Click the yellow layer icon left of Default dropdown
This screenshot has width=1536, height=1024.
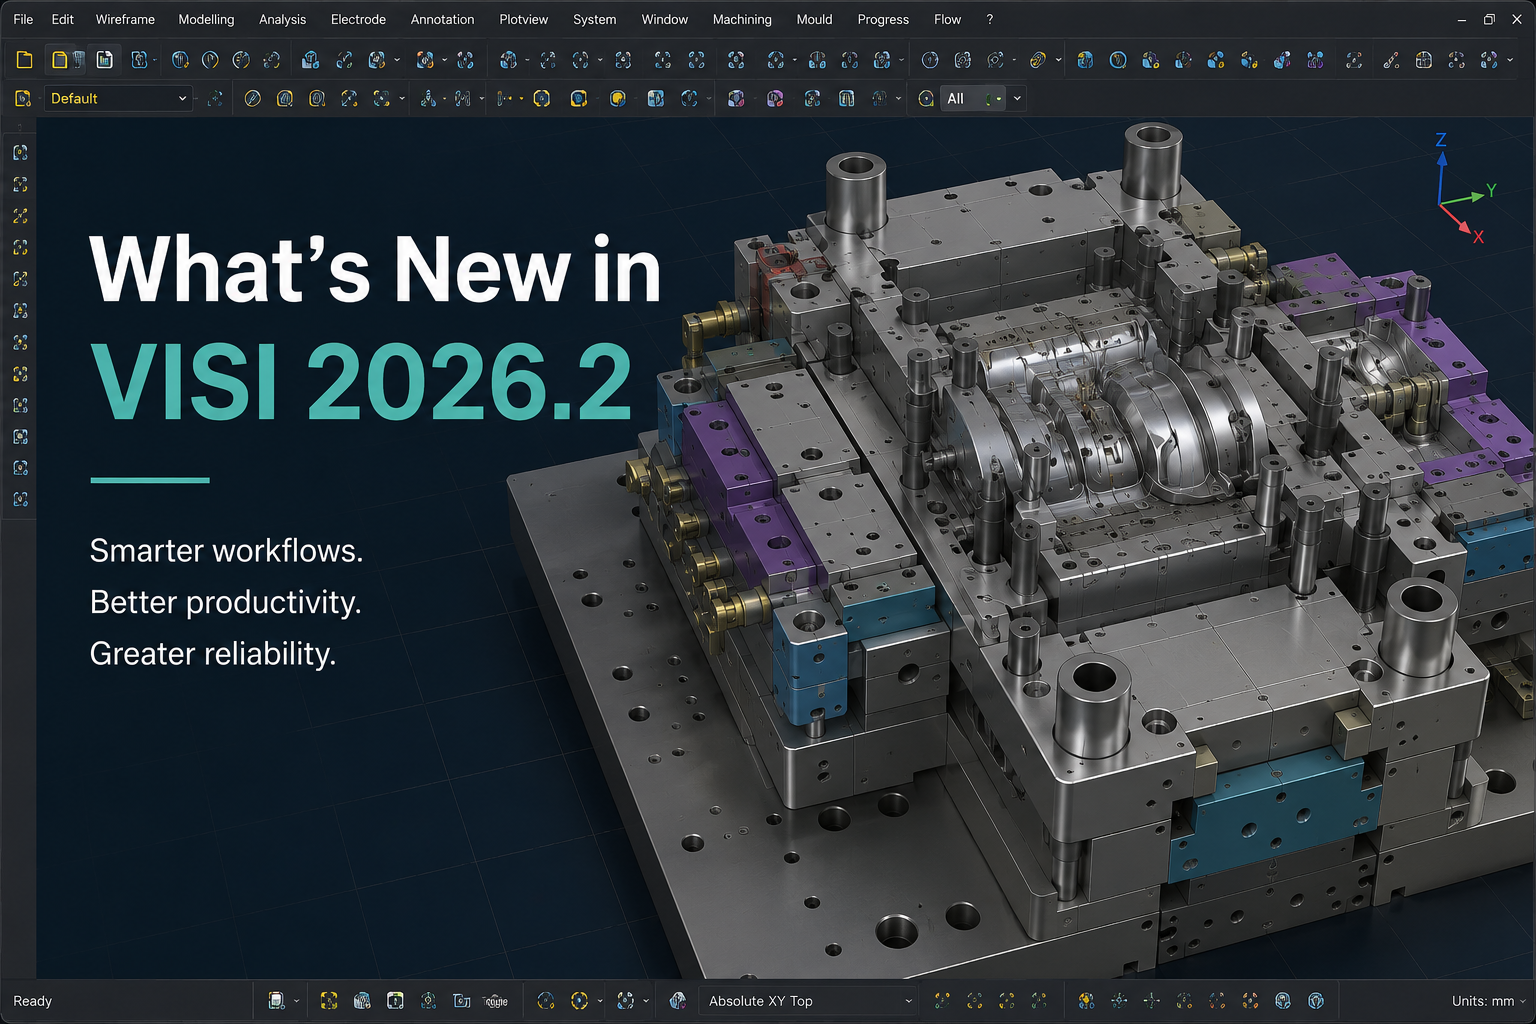[x=22, y=98]
